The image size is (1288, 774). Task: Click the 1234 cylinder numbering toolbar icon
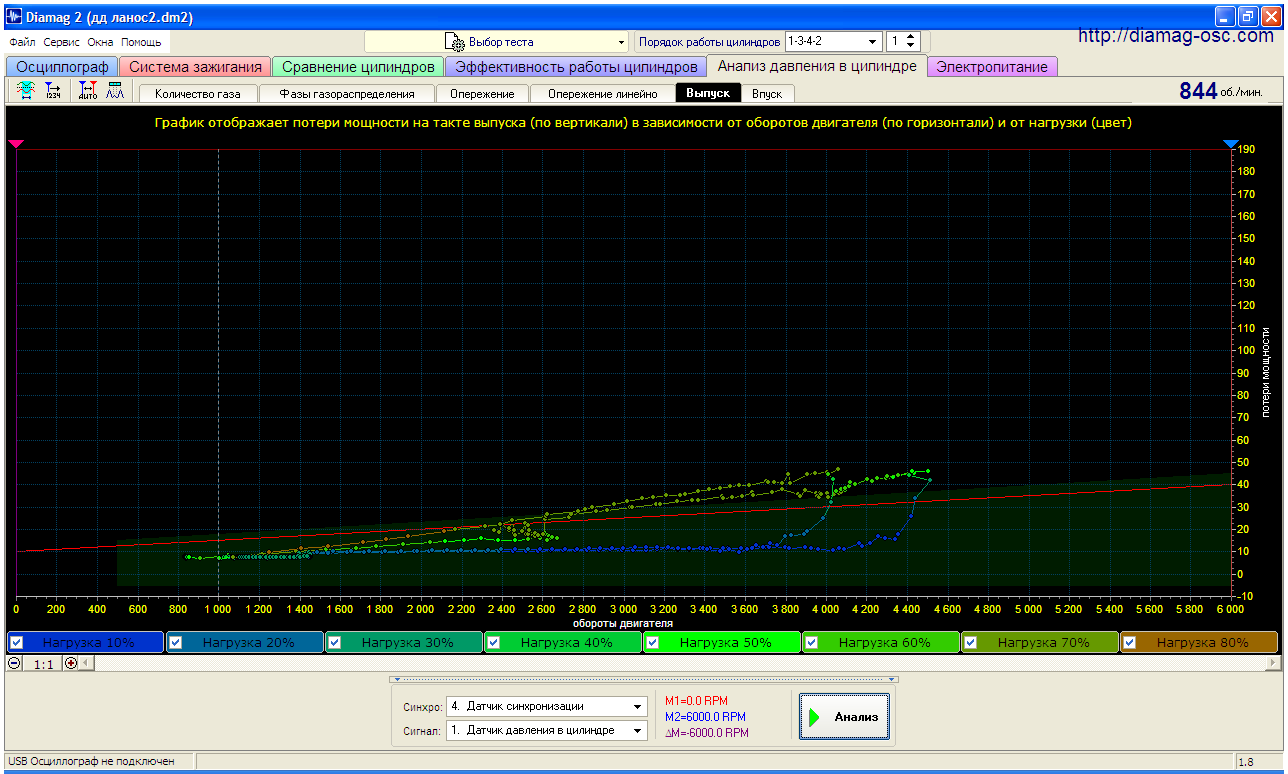(53, 92)
